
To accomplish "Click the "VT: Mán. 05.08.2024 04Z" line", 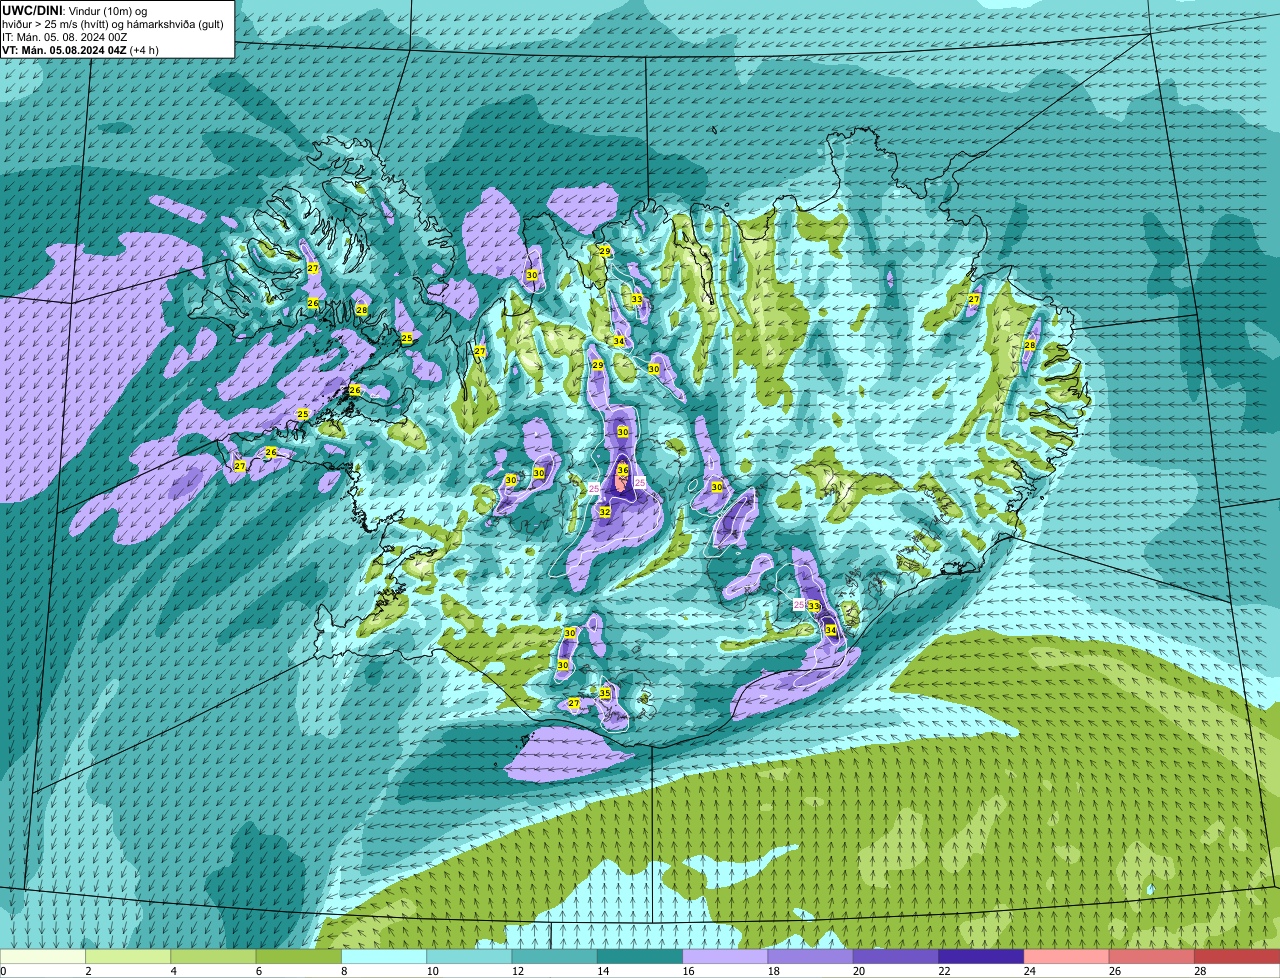I will (x=64, y=50).
